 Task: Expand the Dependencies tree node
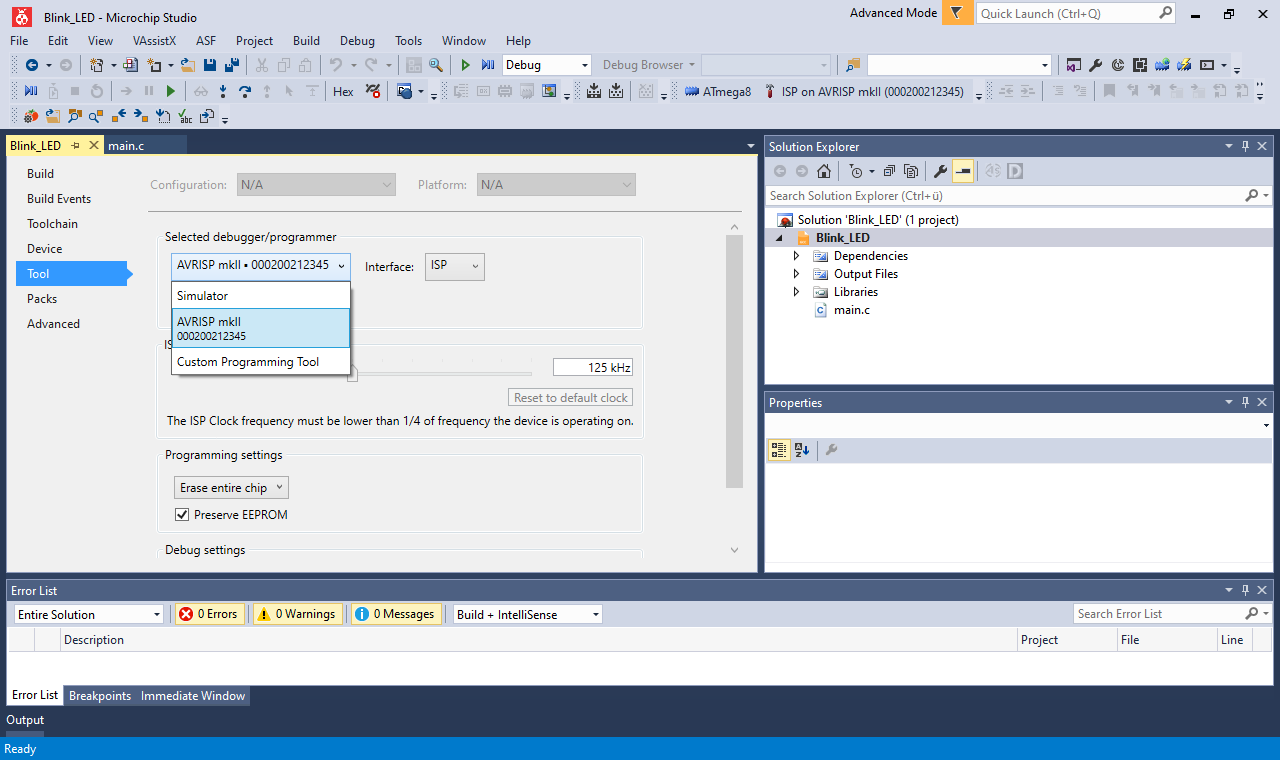(x=796, y=256)
